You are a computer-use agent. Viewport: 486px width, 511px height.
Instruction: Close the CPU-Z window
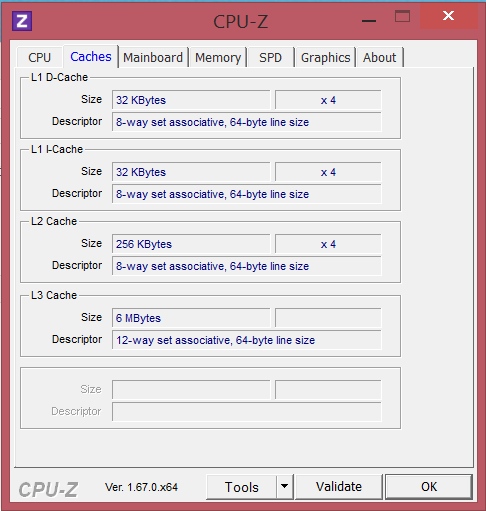coord(449,16)
